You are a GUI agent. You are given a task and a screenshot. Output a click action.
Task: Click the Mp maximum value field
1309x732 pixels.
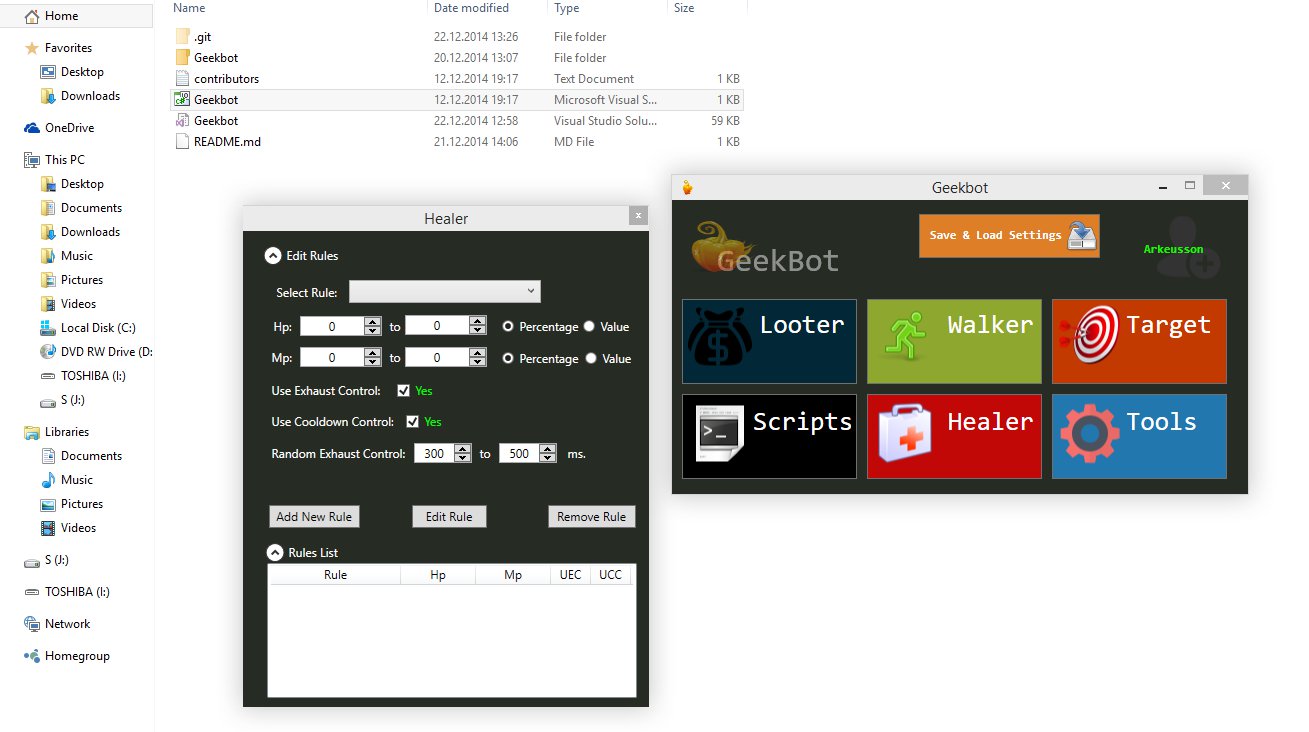[x=437, y=358]
